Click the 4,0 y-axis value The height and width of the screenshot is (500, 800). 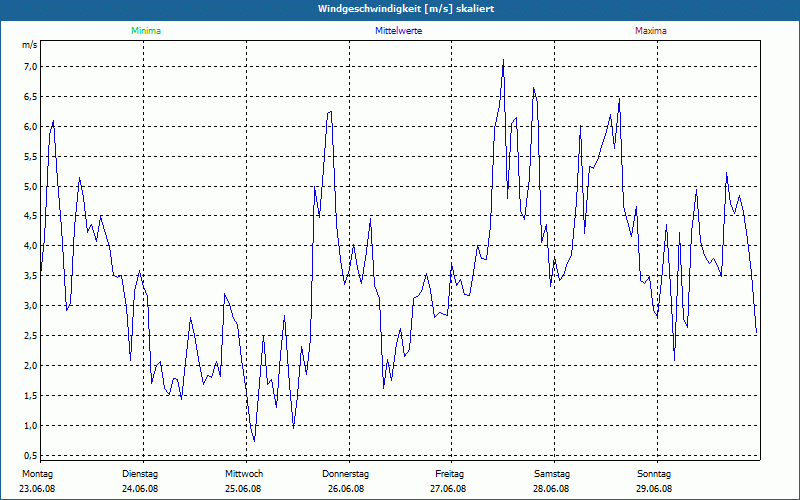(x=31, y=246)
